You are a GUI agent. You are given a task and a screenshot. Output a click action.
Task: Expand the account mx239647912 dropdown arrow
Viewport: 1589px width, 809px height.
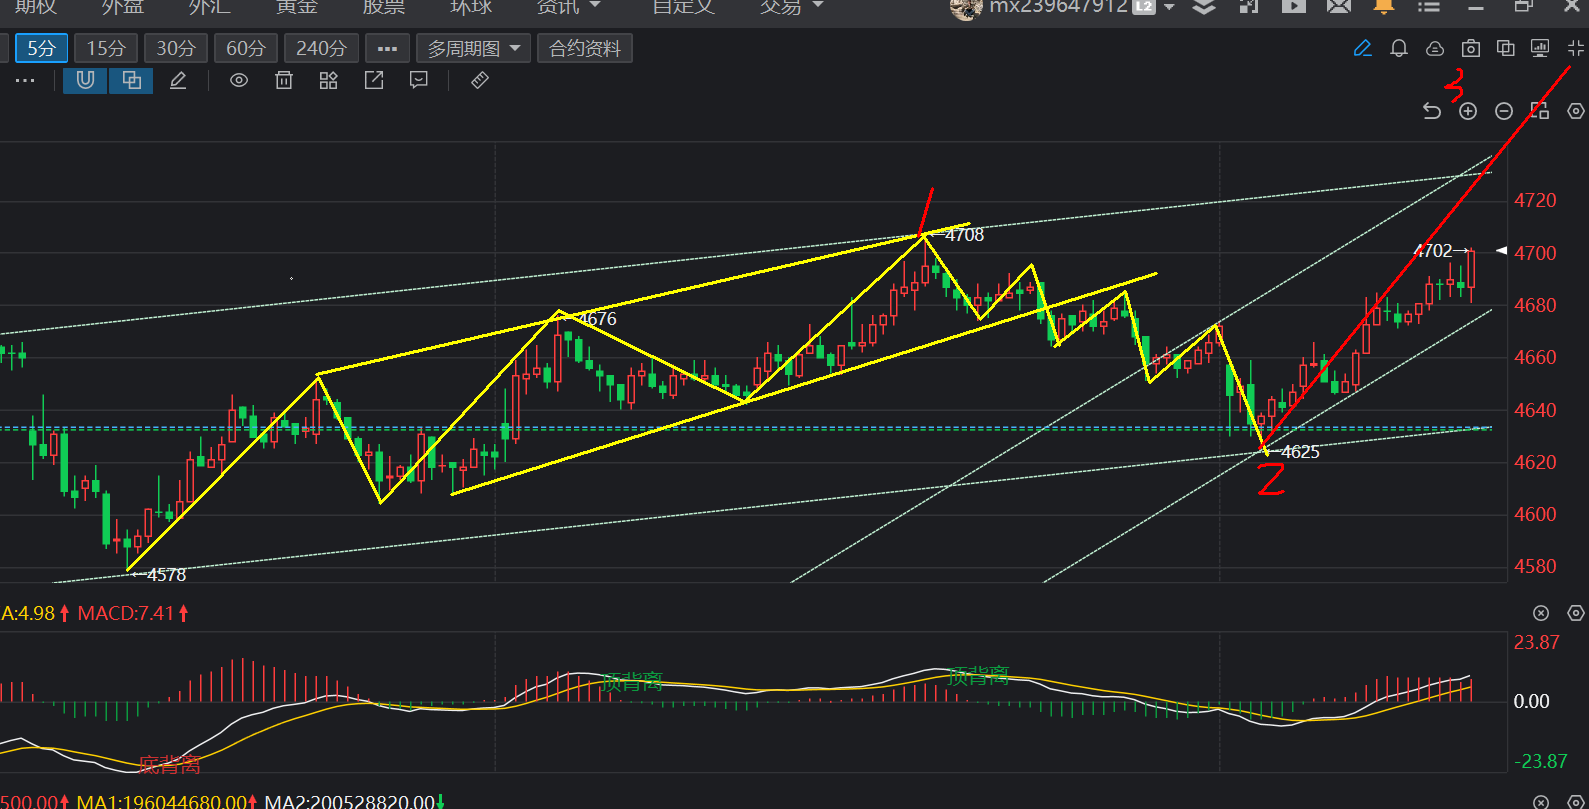tap(1169, 7)
